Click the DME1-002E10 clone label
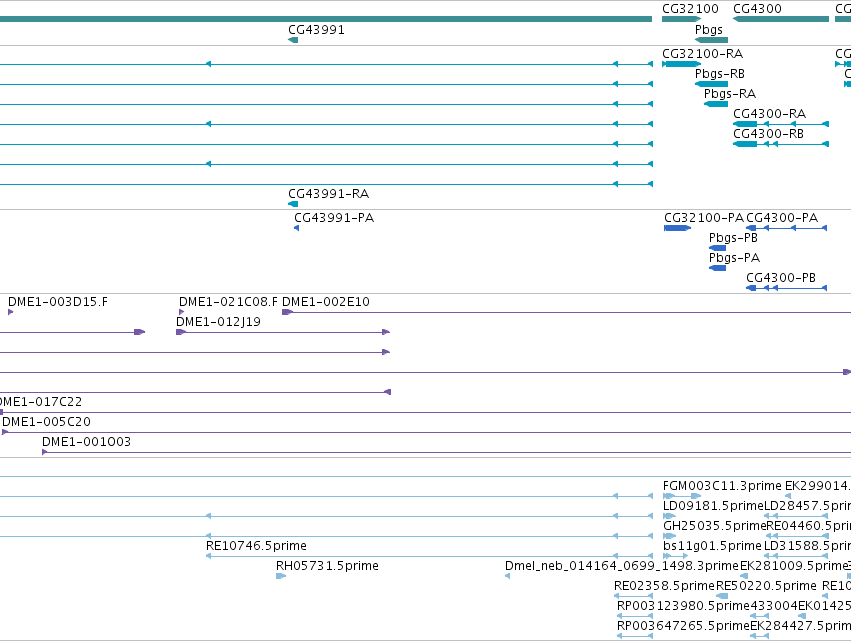 pos(326,302)
